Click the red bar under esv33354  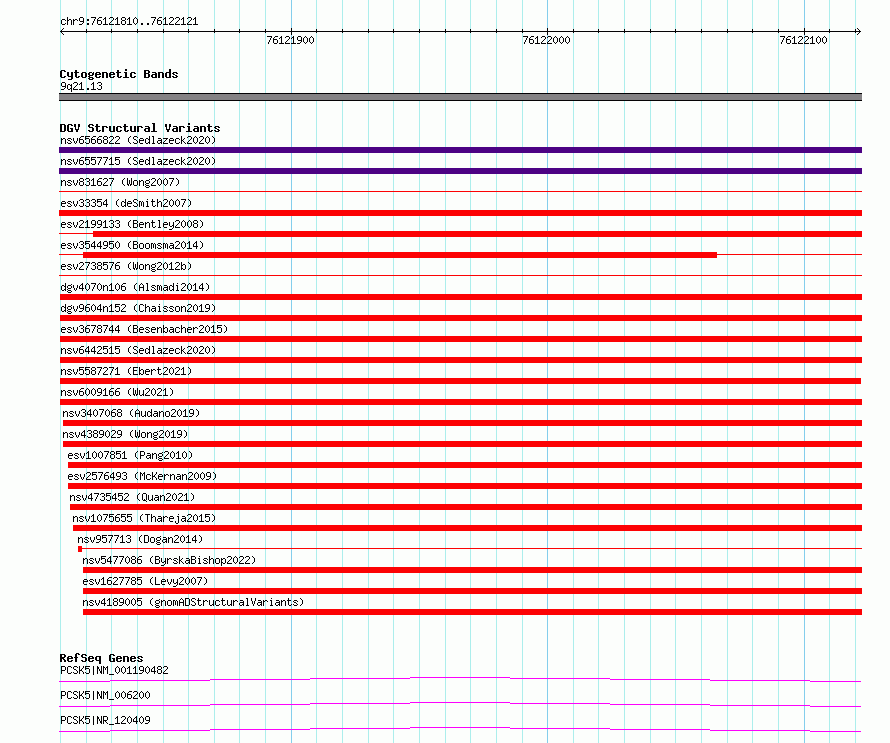point(460,213)
